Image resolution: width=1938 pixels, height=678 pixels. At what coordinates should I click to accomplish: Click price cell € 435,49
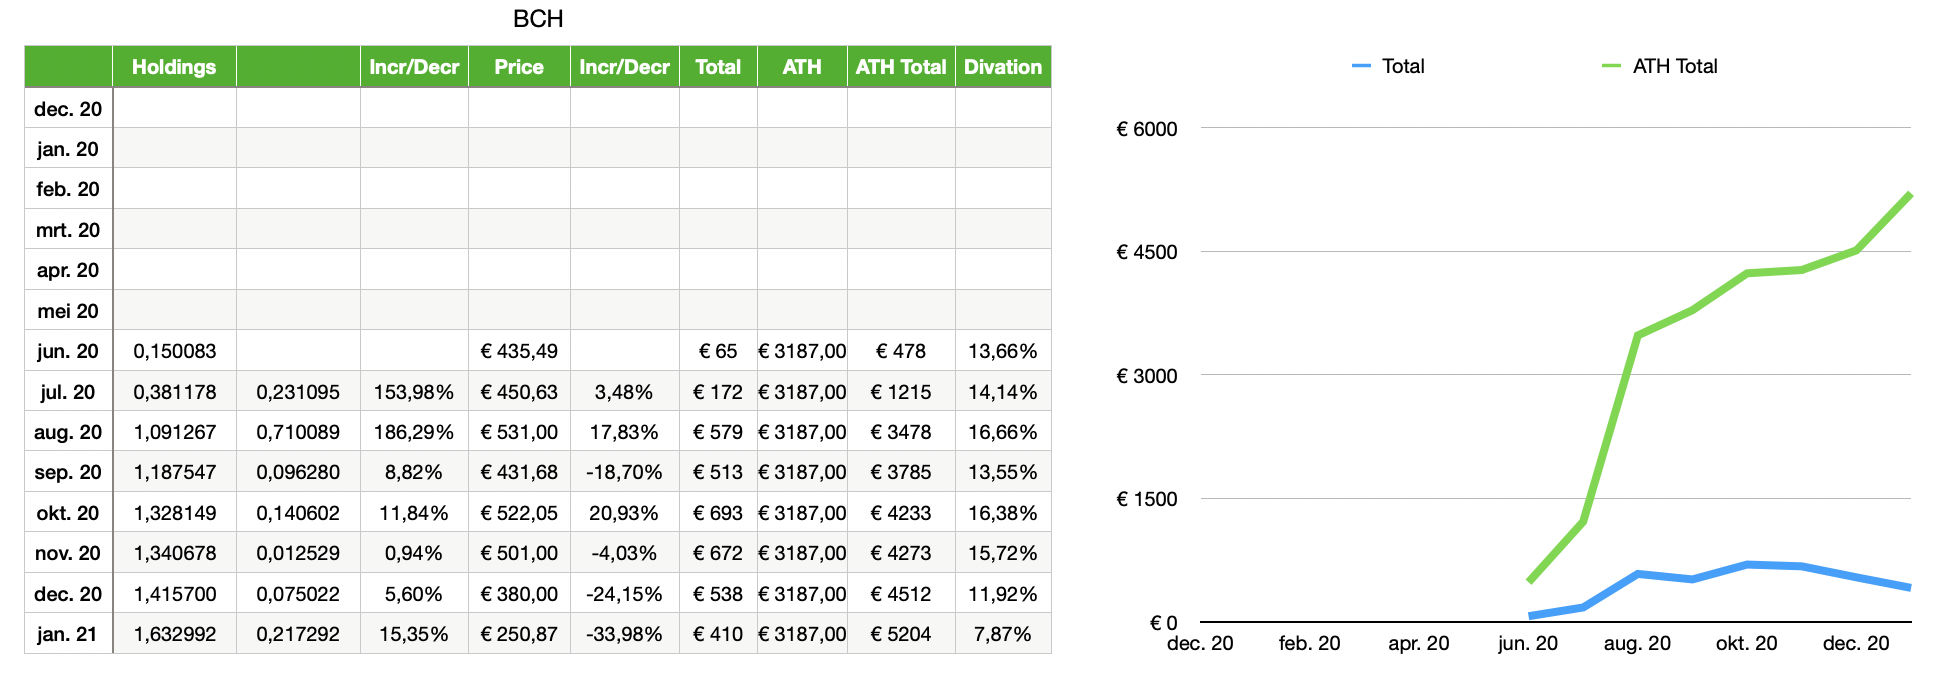coord(519,351)
